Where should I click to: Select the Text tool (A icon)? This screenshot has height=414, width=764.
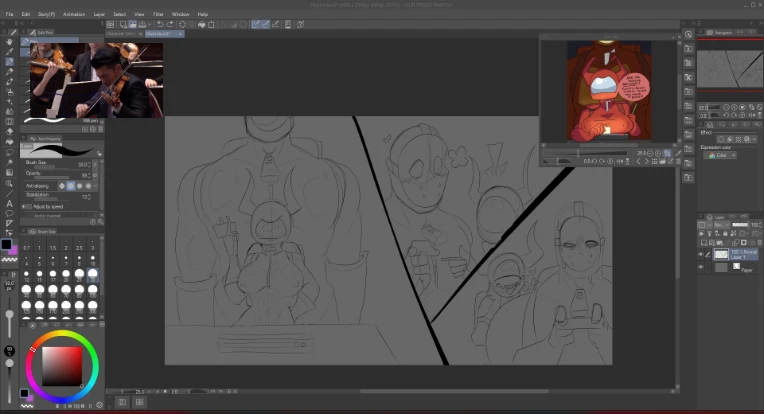9,204
